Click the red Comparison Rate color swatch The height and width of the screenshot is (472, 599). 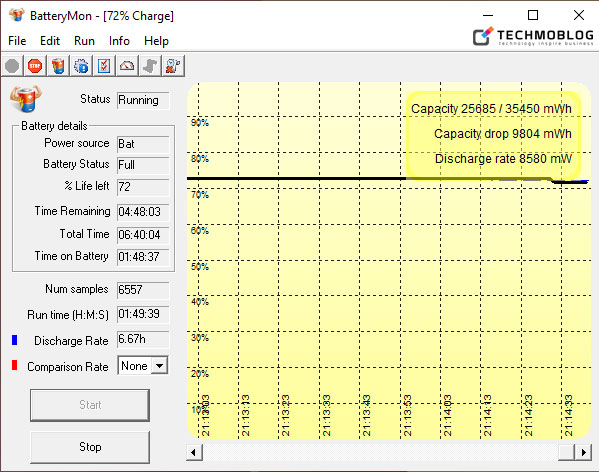[x=15, y=365]
